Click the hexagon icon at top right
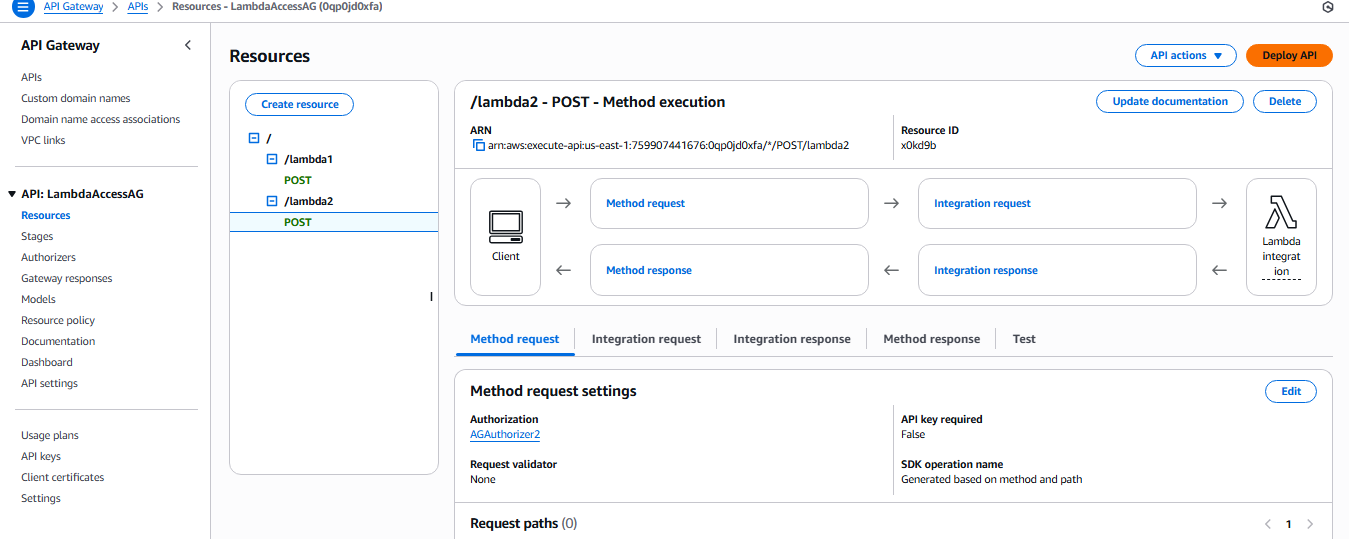The image size is (1349, 539). (1328, 7)
